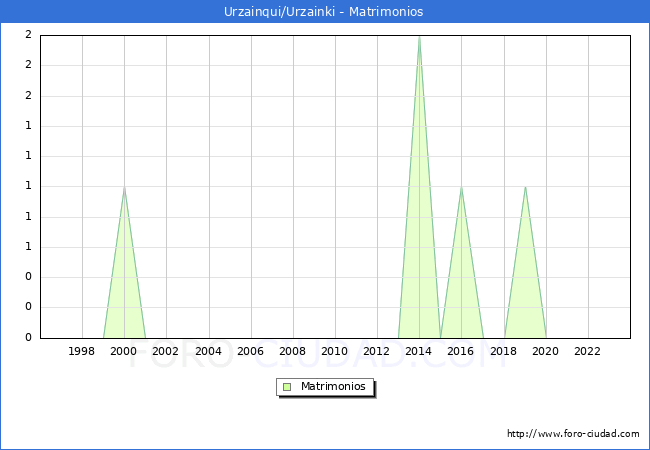
Task: Click the peak of the 2014 data spike
Action: (x=419, y=37)
